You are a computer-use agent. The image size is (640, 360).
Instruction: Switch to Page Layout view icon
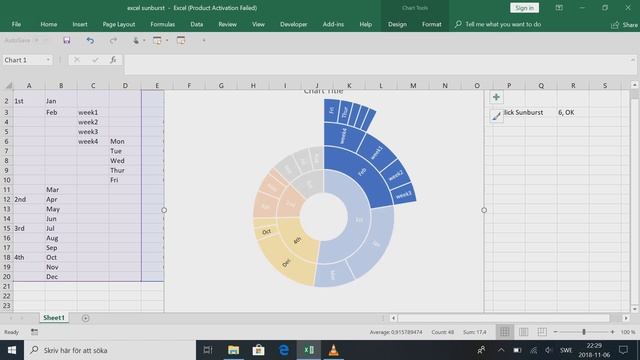pyautogui.click(x=523, y=332)
